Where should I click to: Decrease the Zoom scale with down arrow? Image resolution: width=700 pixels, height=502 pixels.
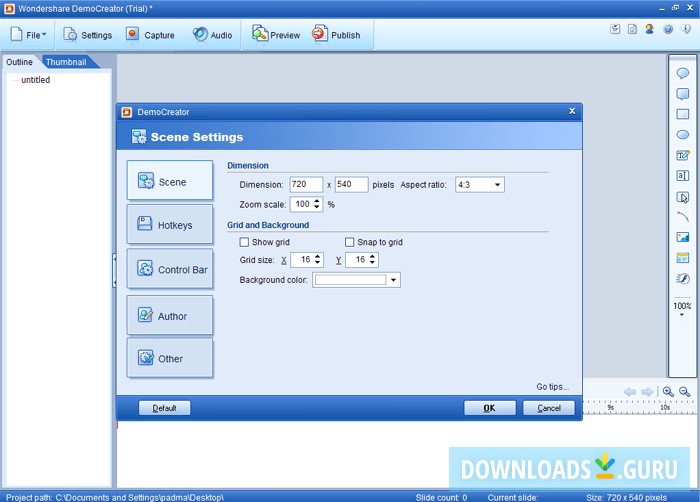[x=317, y=207]
